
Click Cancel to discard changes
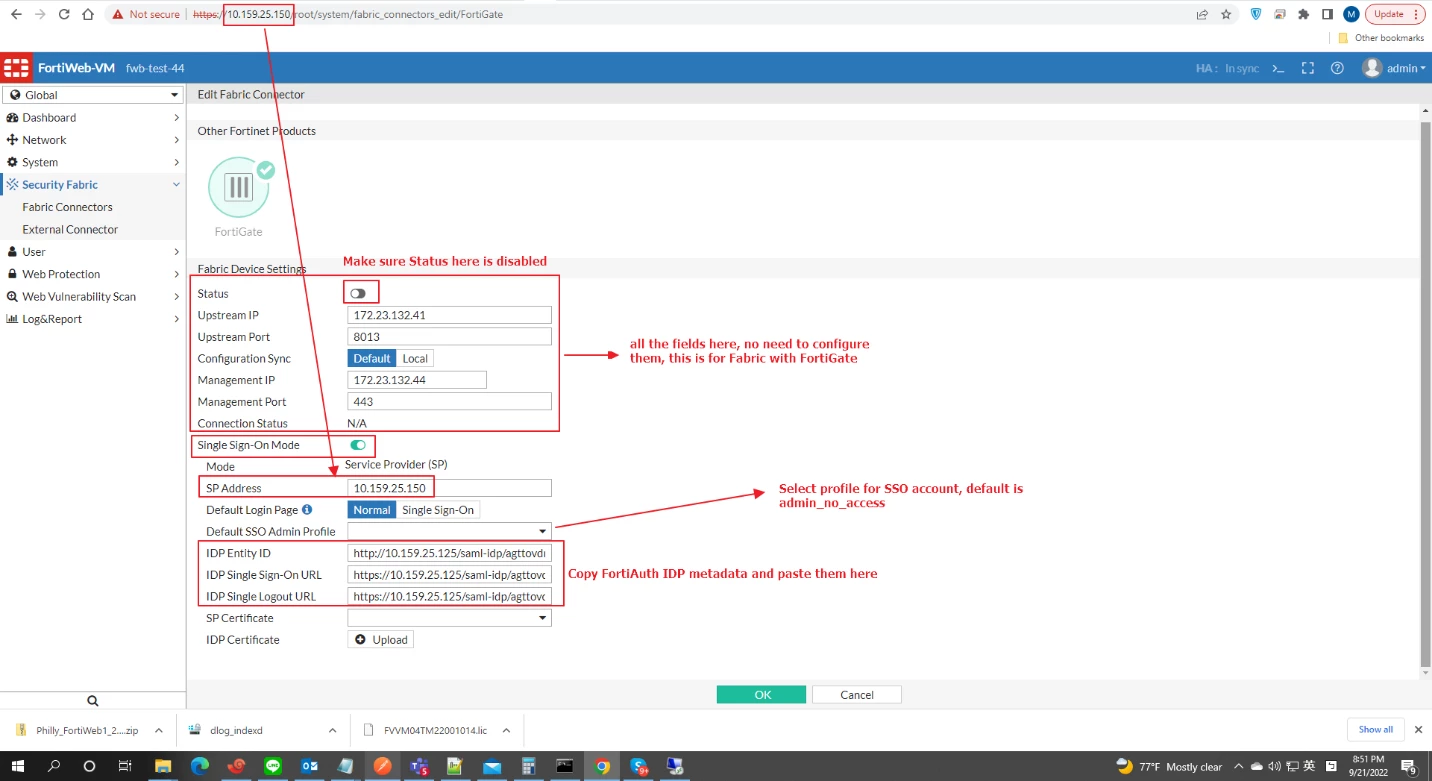pyautogui.click(x=857, y=695)
